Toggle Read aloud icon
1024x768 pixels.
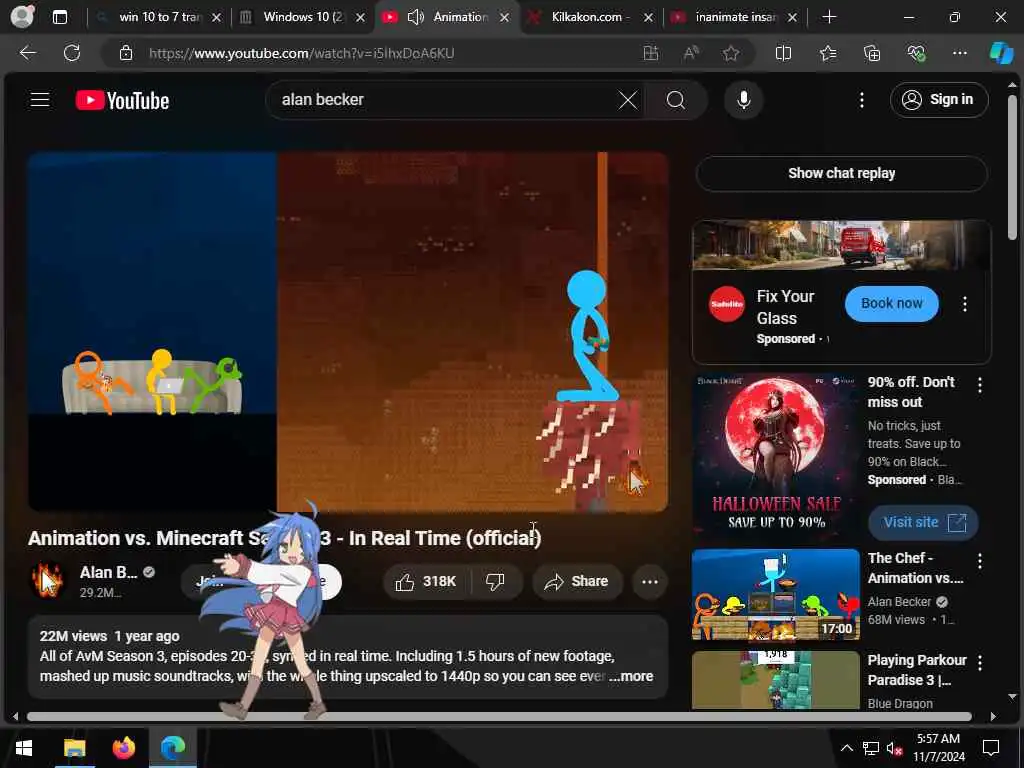[691, 53]
